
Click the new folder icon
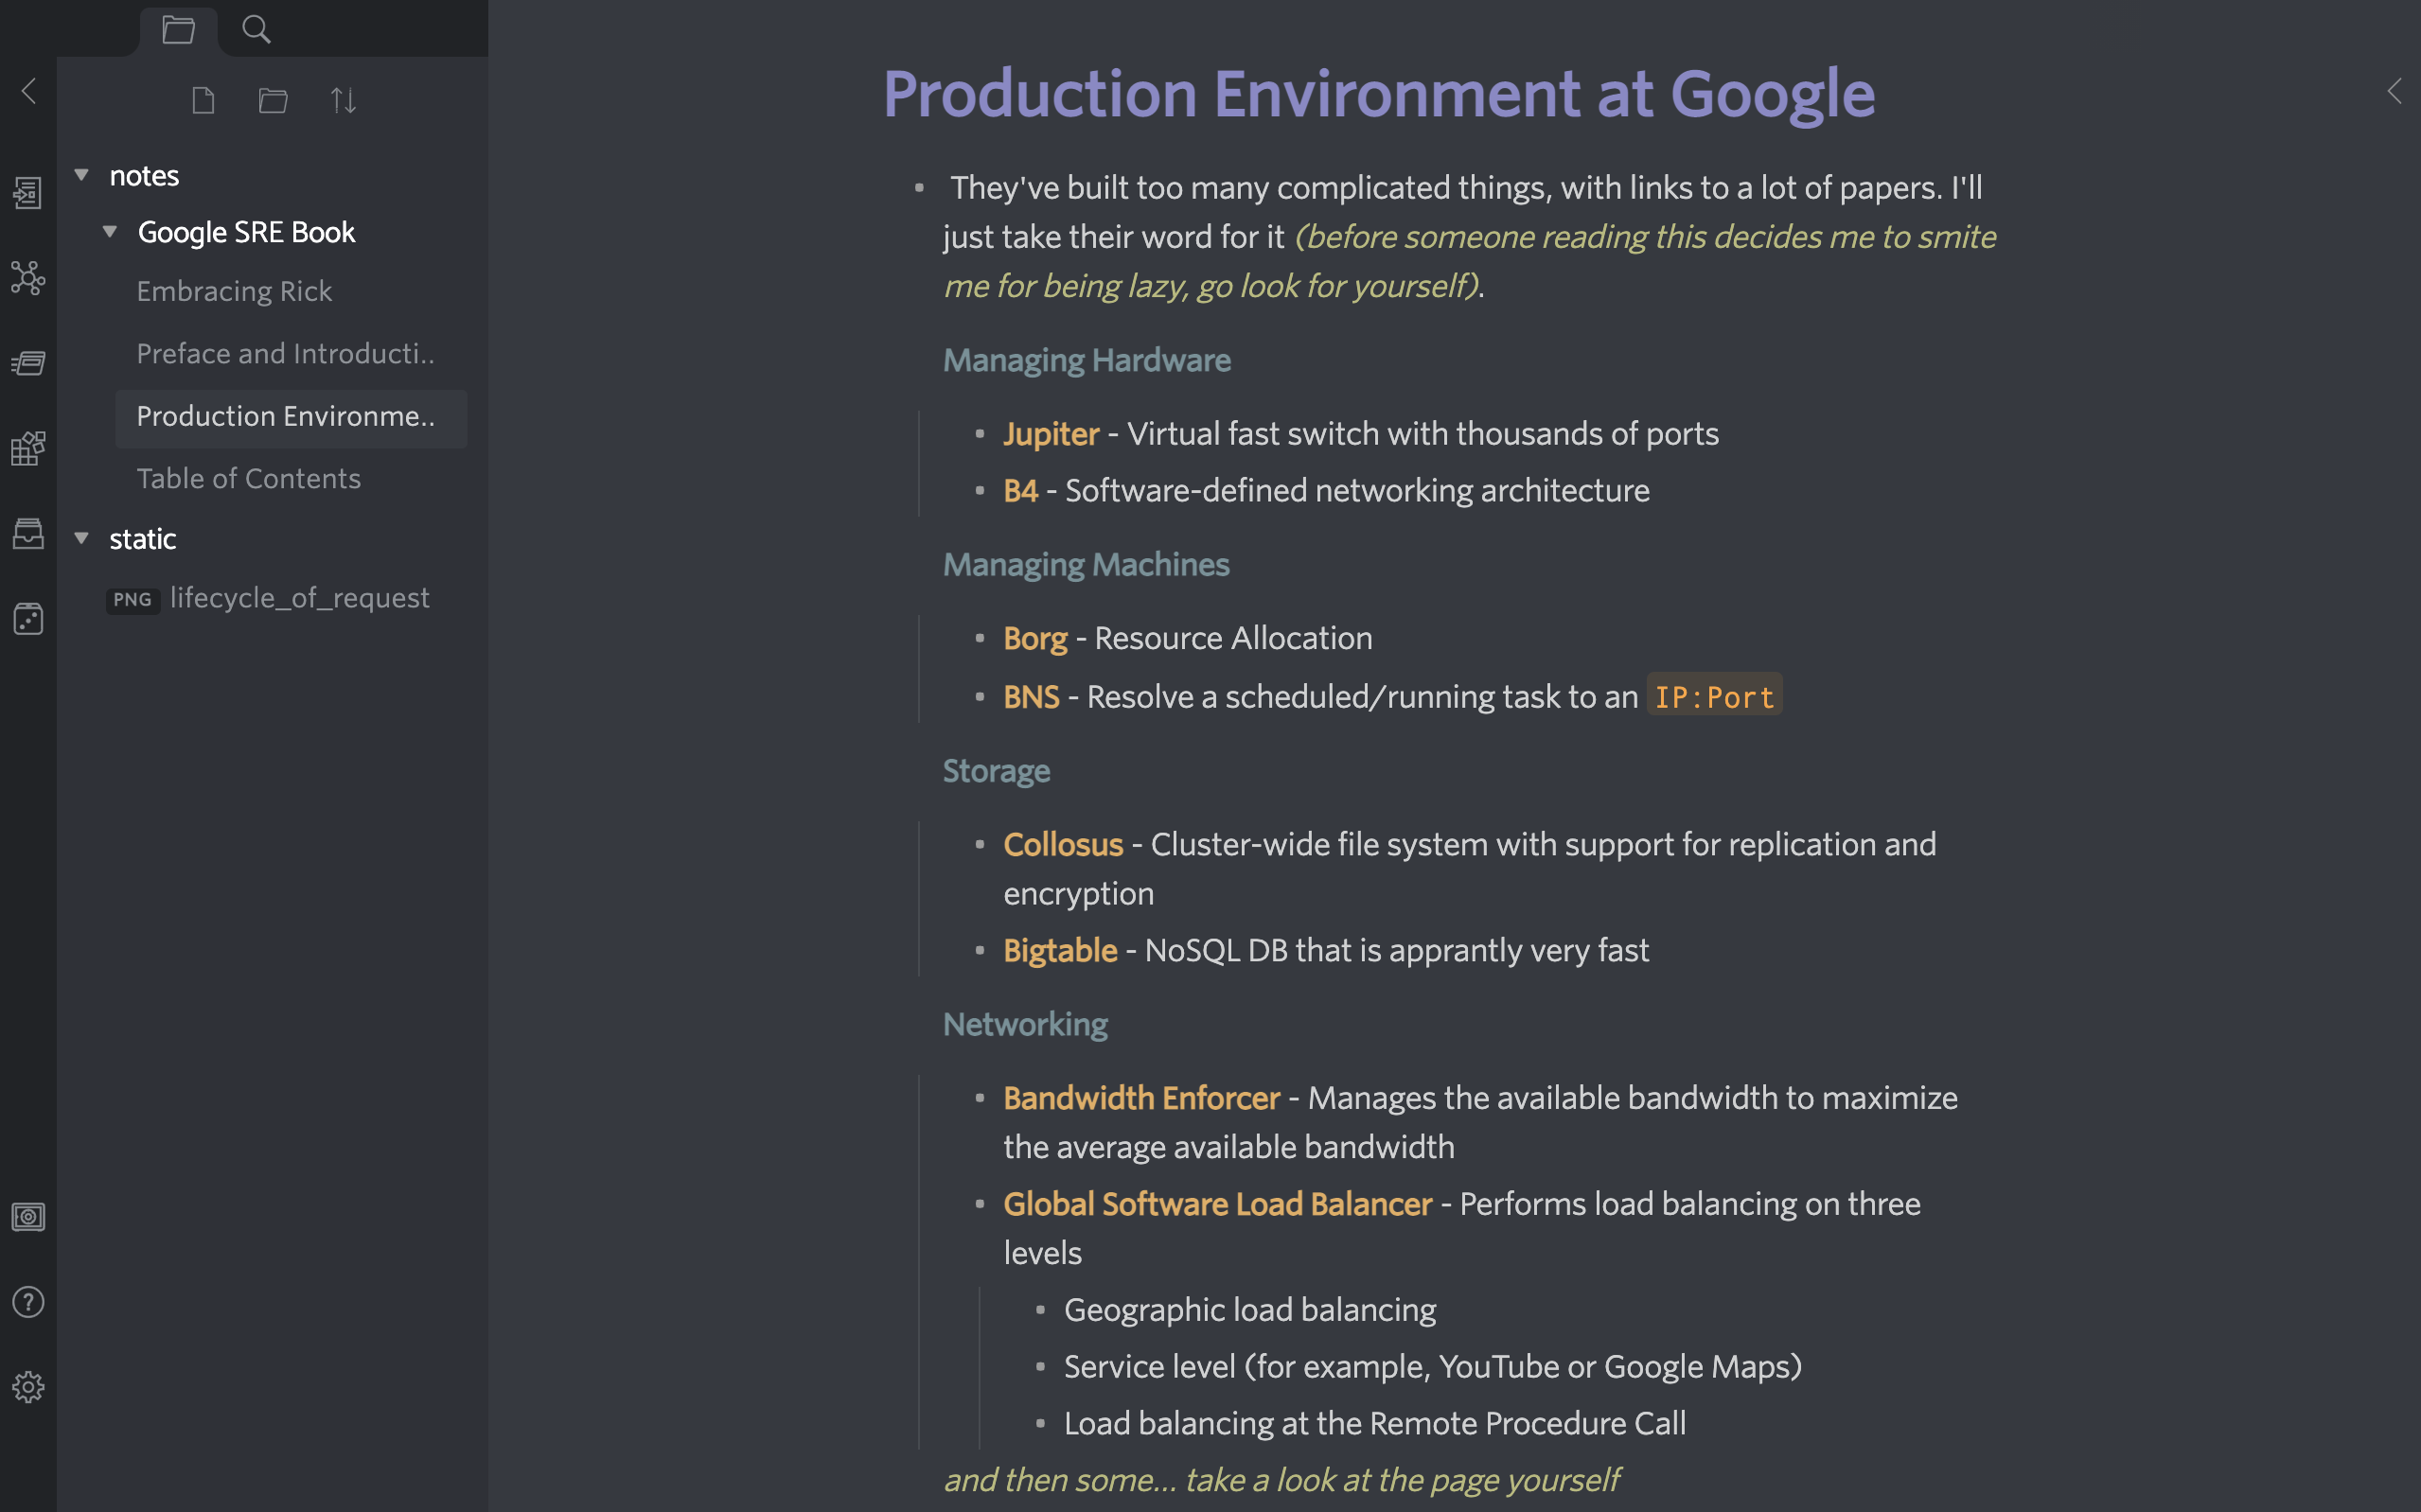273,100
